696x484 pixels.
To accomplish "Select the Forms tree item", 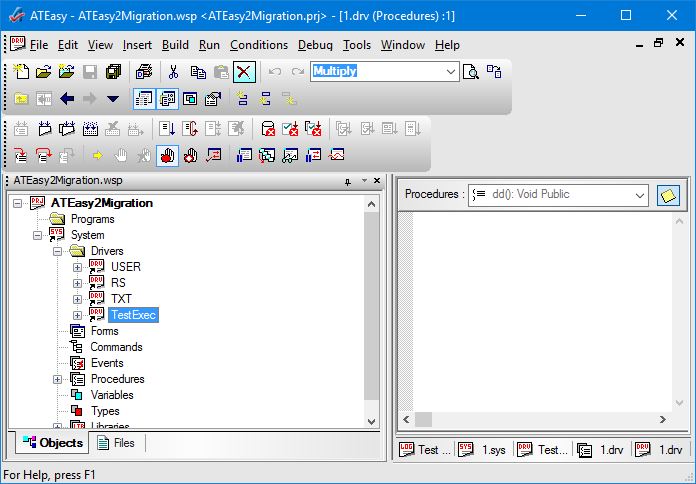I will [x=104, y=331].
